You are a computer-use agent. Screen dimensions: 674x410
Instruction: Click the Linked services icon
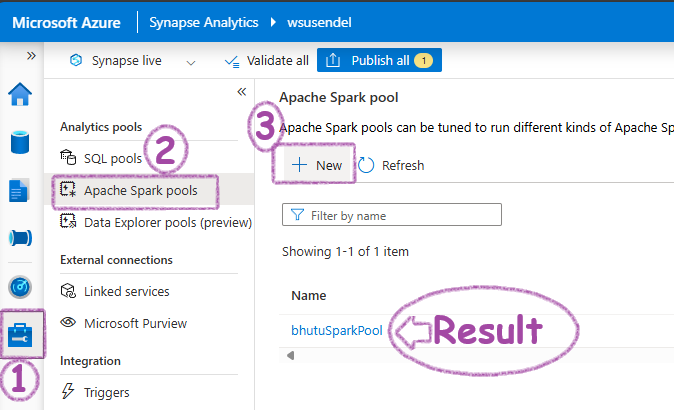[68, 291]
